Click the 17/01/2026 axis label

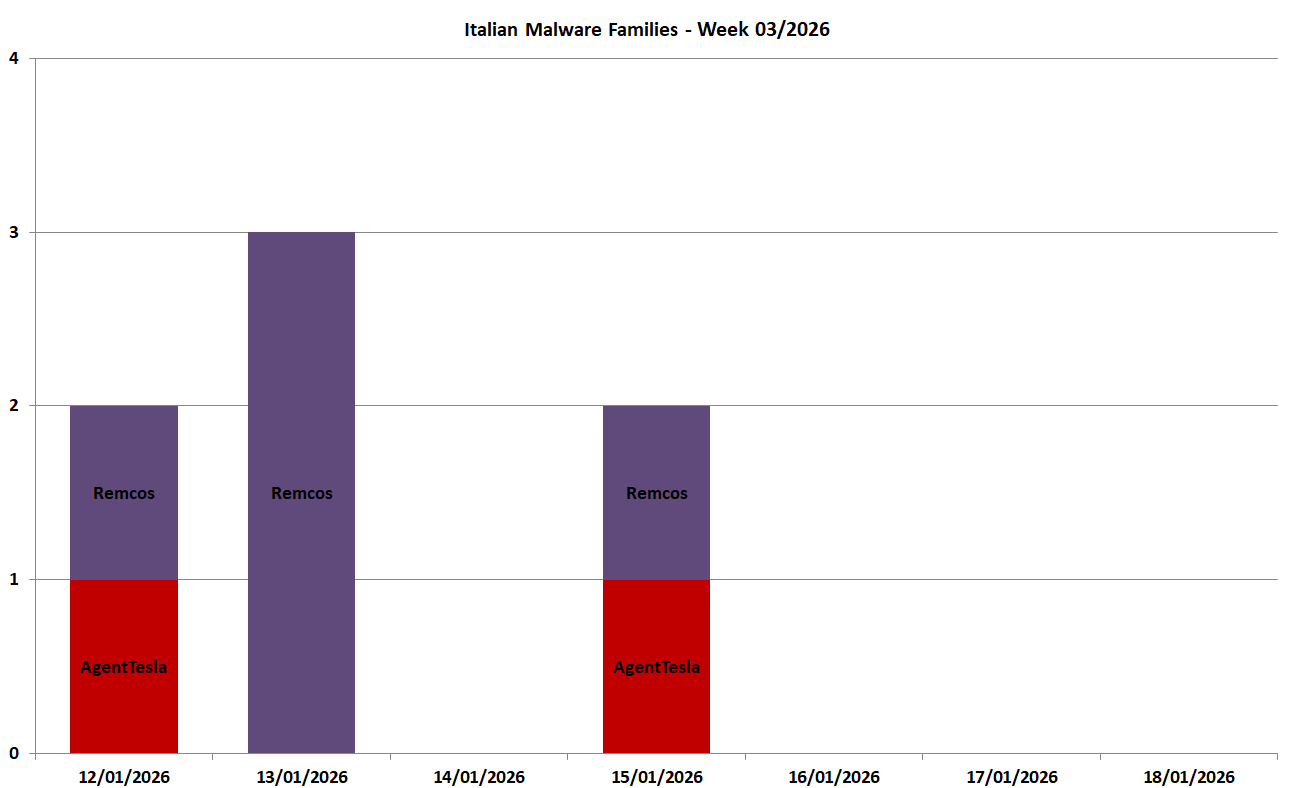[1012, 777]
